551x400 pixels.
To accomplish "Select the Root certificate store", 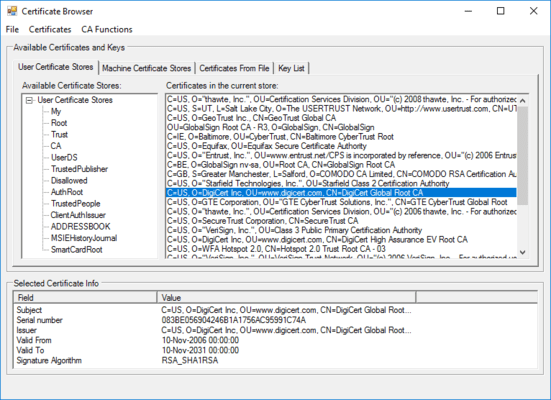I will coord(59,123).
